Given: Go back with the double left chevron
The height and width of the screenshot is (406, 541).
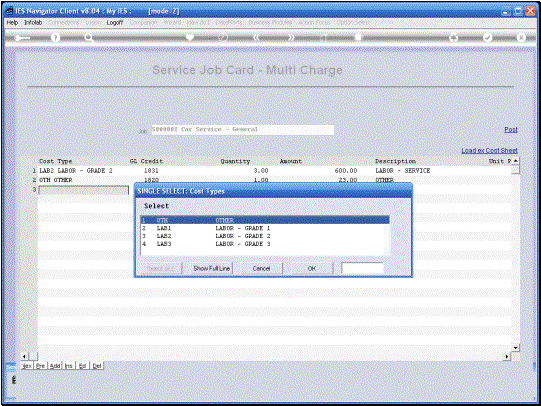Looking at the screenshot, I should pyautogui.click(x=256, y=37).
